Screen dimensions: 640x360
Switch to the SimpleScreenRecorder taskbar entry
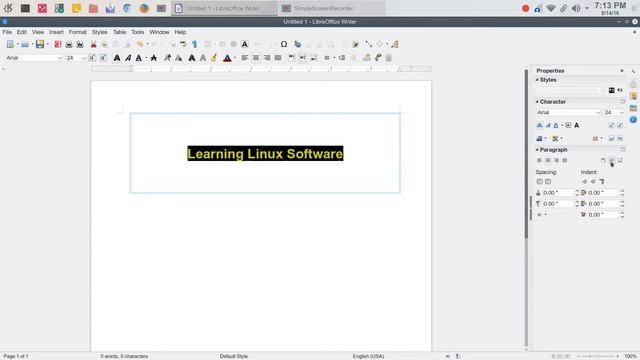coord(331,8)
